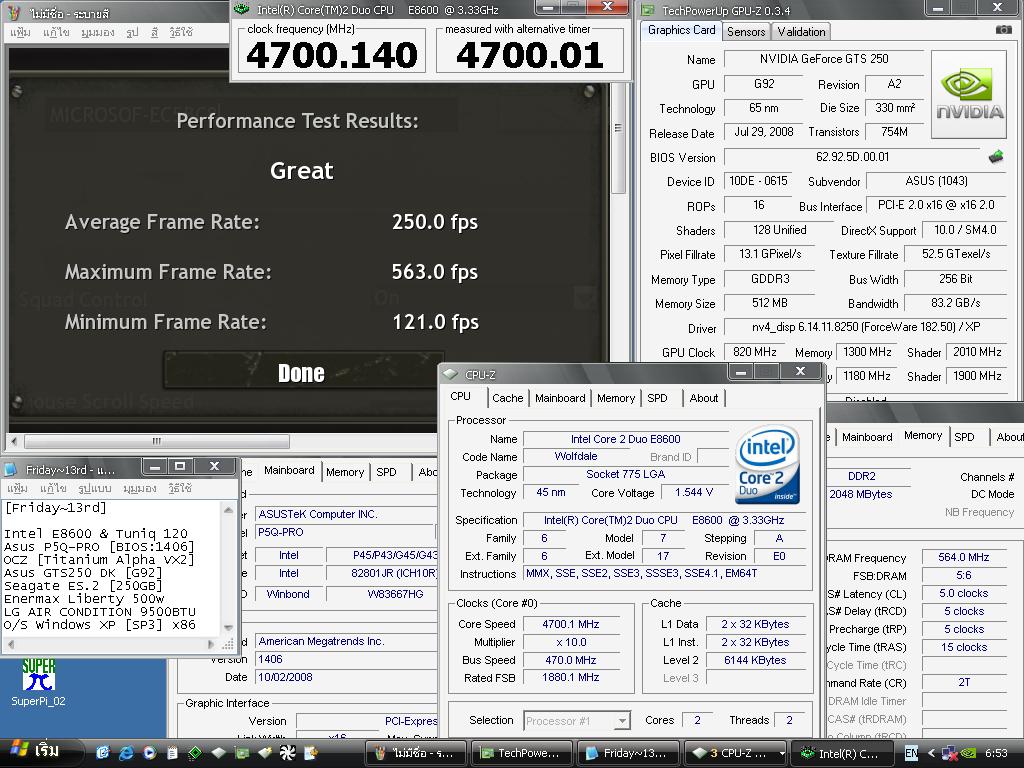Click the Bus Speed value 470.0 MHz
Image resolution: width=1024 pixels, height=768 pixels.
pyautogui.click(x=570, y=660)
